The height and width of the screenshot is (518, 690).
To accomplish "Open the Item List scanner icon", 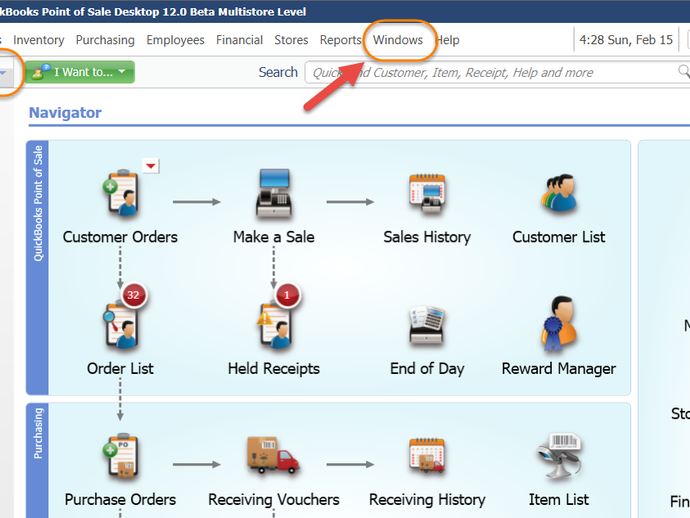I will [558, 456].
